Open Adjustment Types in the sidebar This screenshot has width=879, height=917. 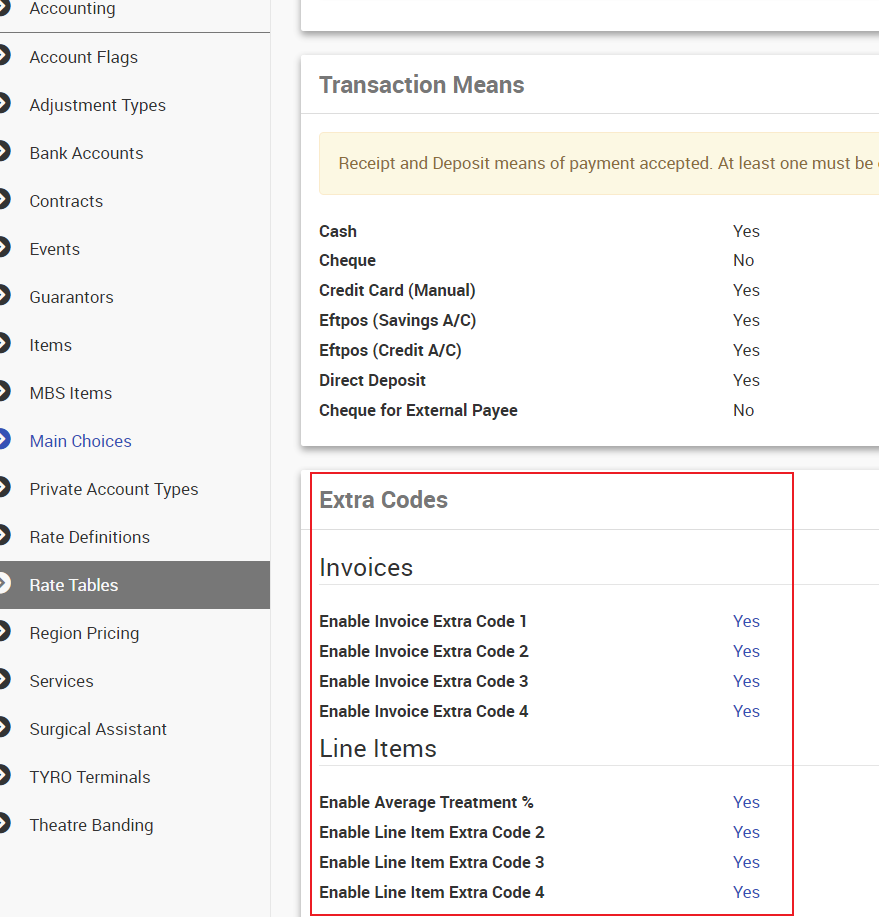[97, 105]
